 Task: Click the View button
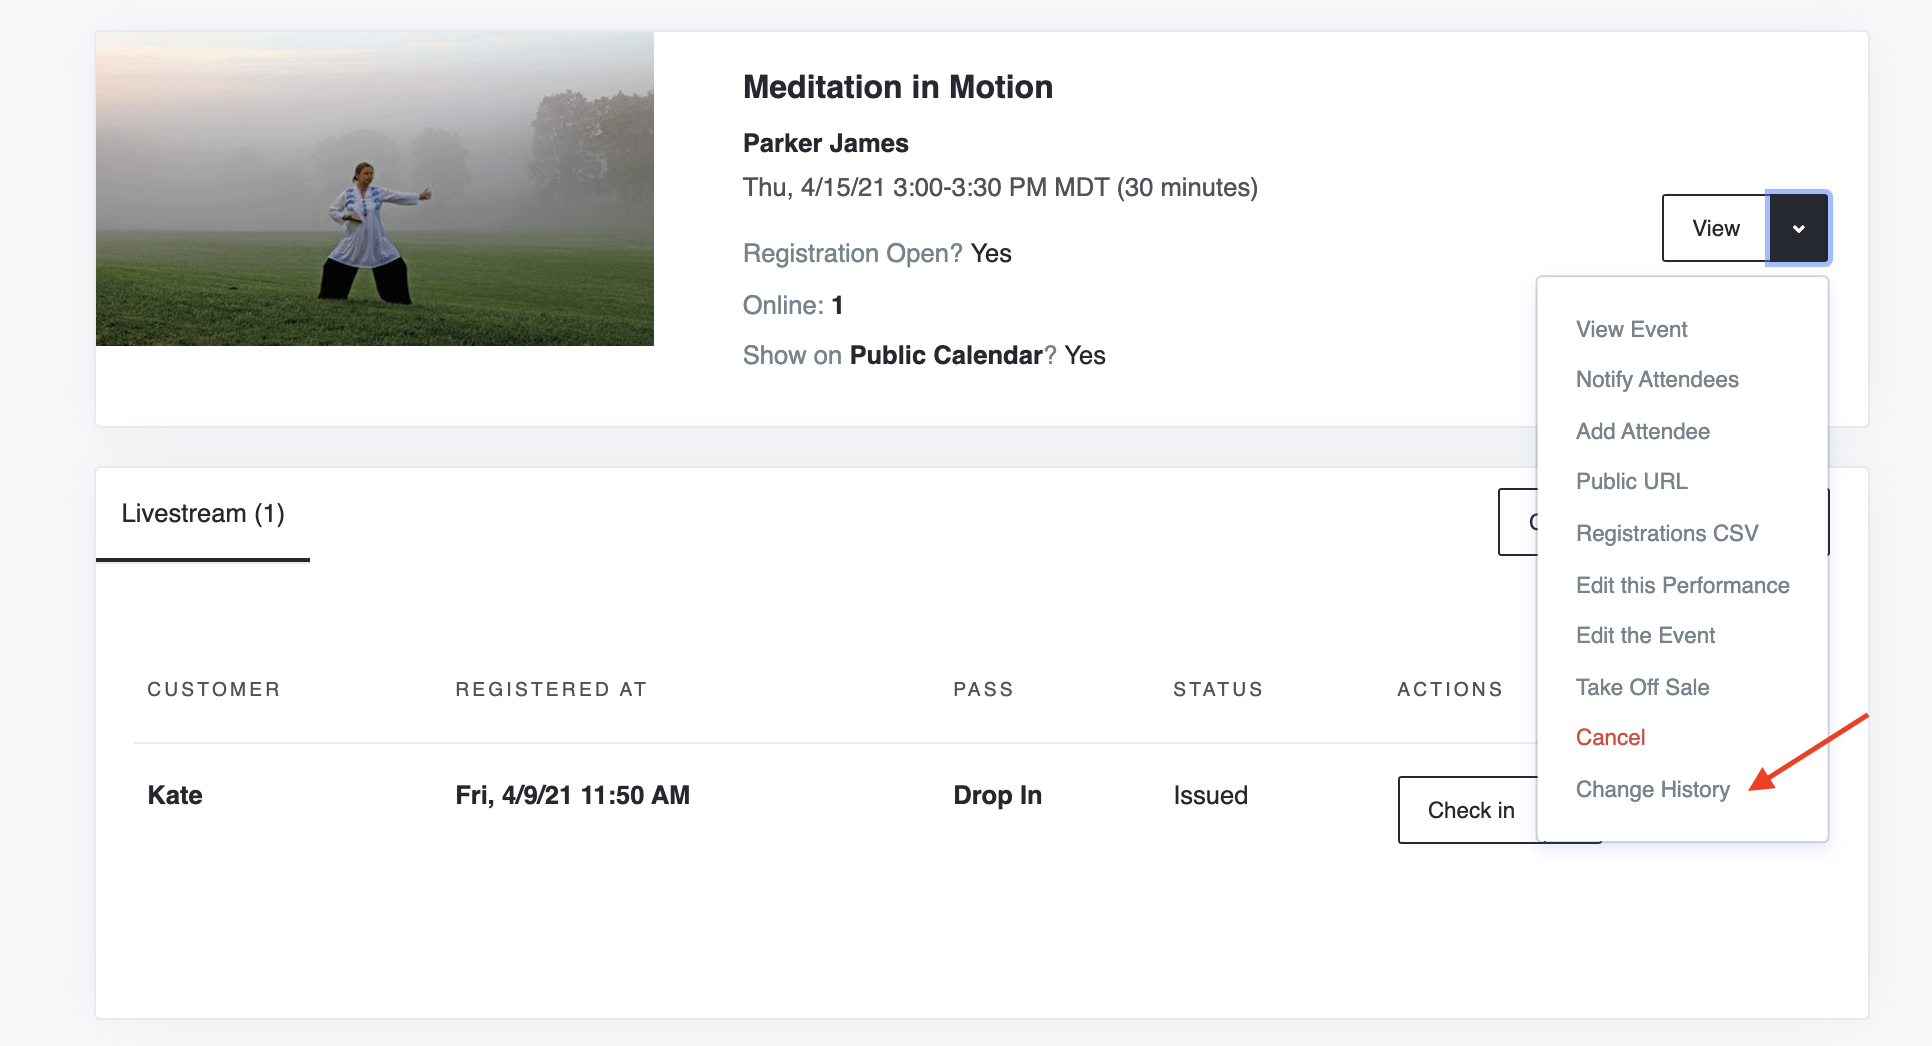tap(1715, 228)
